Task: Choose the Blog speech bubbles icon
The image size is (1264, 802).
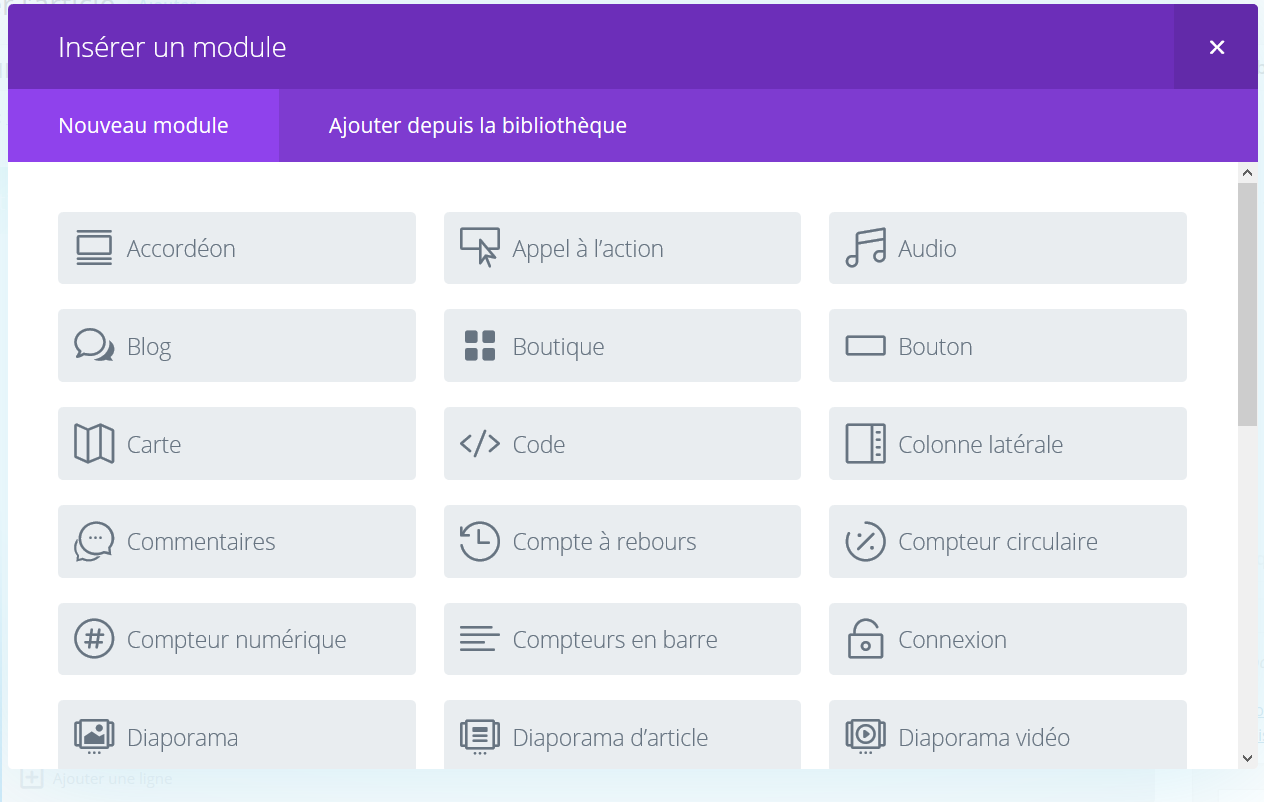Action: coord(94,346)
